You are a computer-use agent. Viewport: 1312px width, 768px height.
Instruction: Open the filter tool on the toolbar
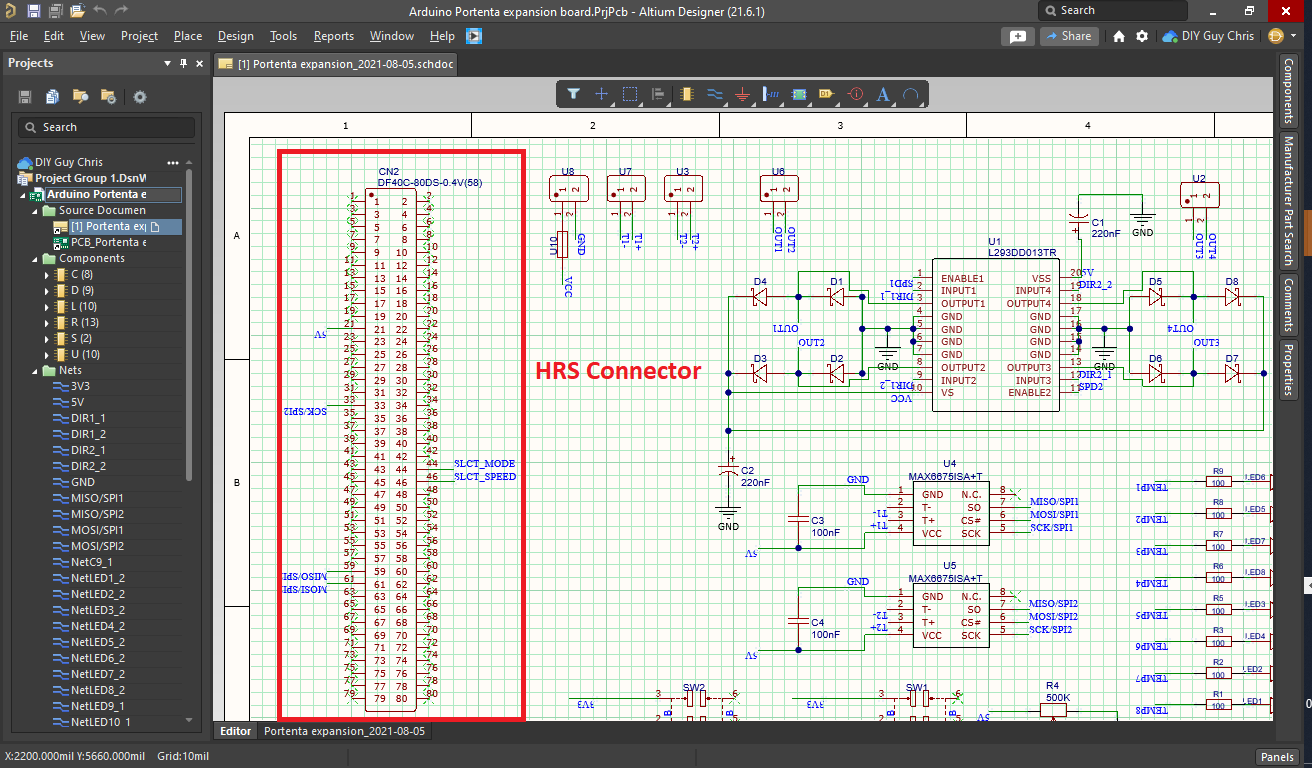pyautogui.click(x=573, y=94)
